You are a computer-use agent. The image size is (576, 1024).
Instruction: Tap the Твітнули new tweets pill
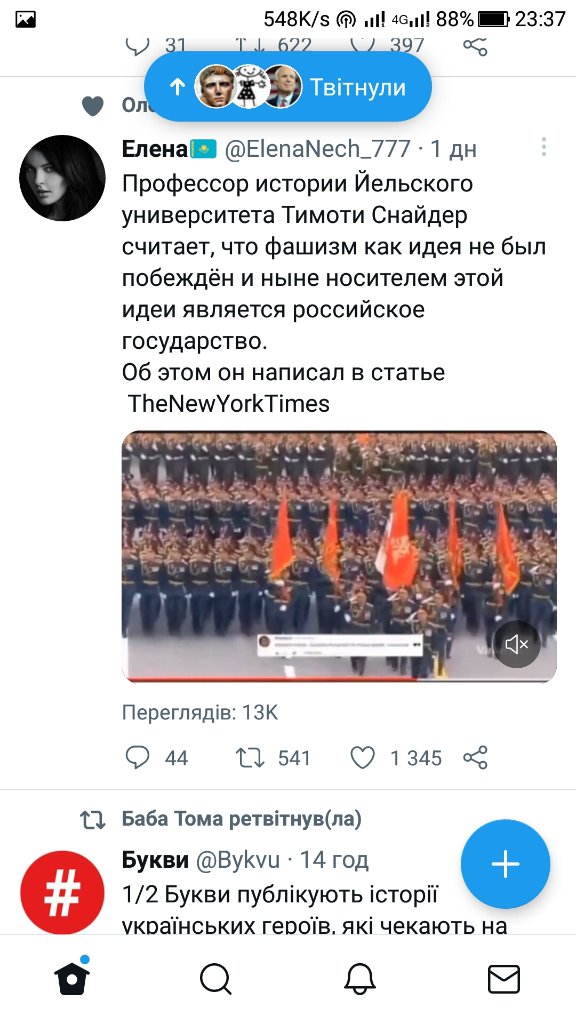[288, 87]
